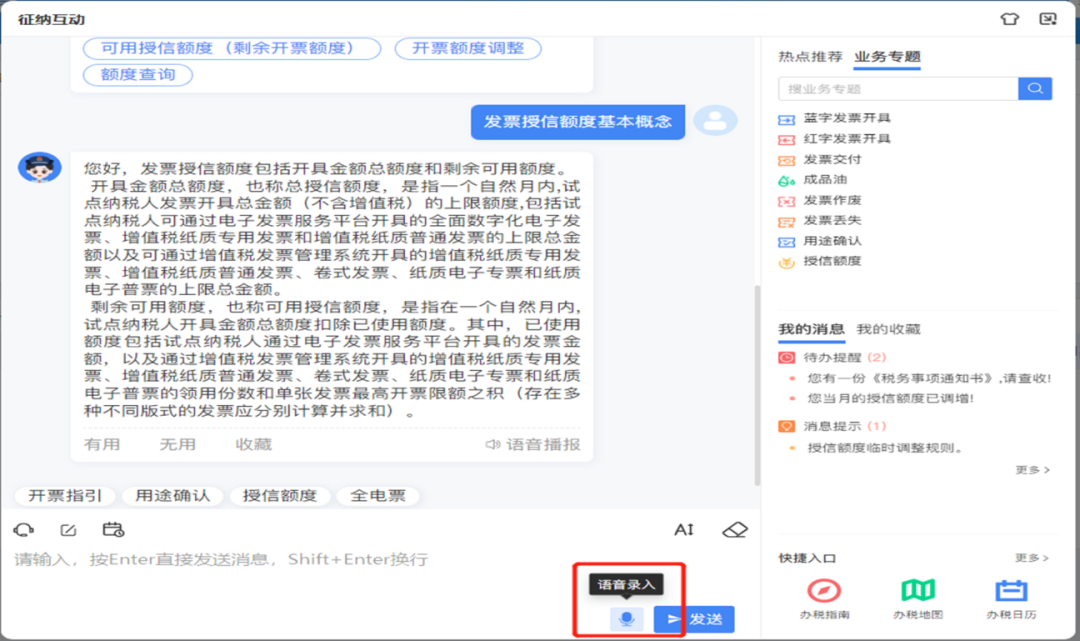
Task: Select 用途确认 quick chip above input
Action: coord(172,496)
